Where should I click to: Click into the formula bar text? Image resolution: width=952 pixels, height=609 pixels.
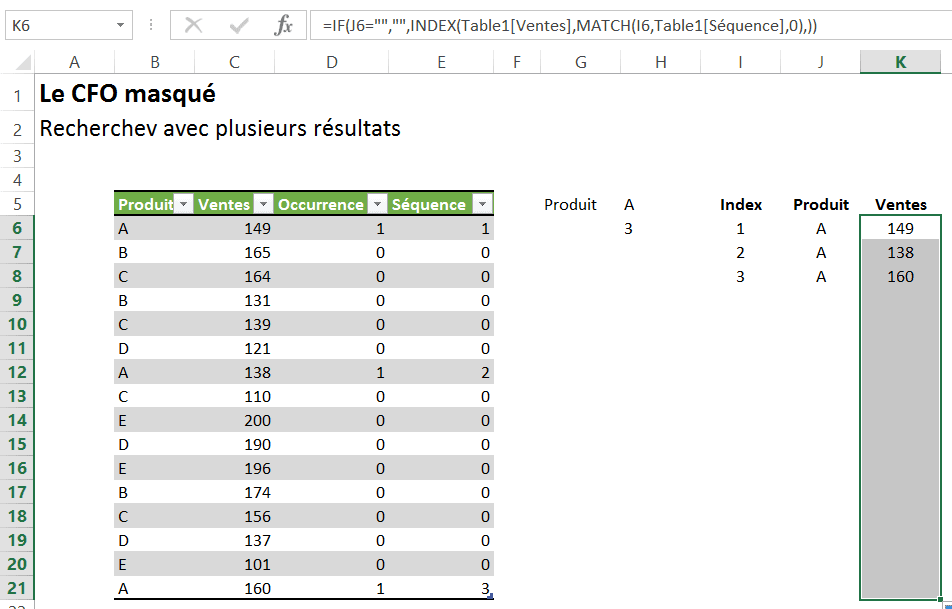(x=600, y=26)
